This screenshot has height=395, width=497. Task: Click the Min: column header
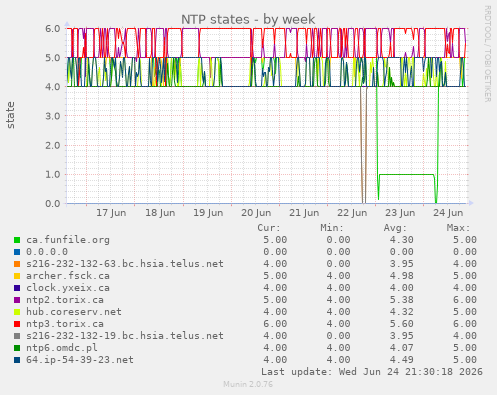click(332, 228)
